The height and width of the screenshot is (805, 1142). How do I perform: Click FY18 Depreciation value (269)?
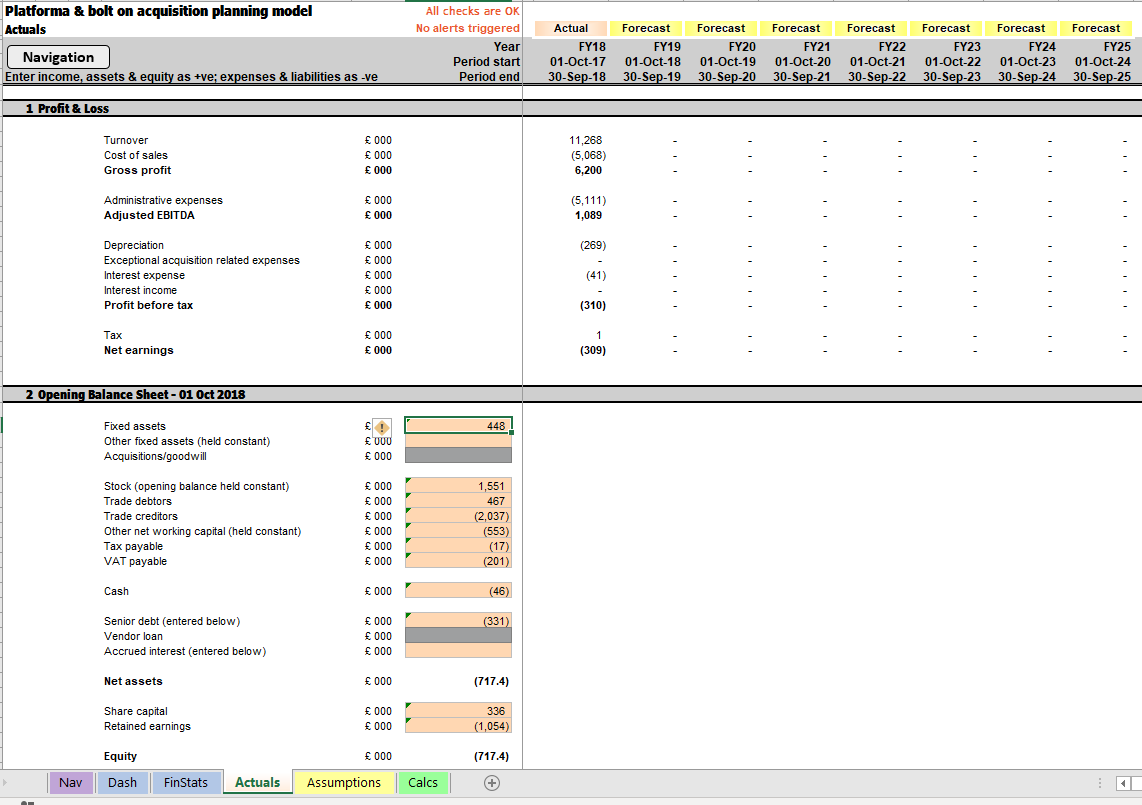(x=593, y=245)
